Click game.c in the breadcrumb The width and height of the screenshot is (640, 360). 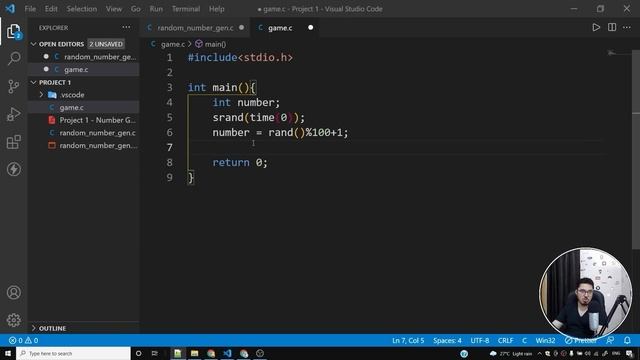tap(172, 44)
